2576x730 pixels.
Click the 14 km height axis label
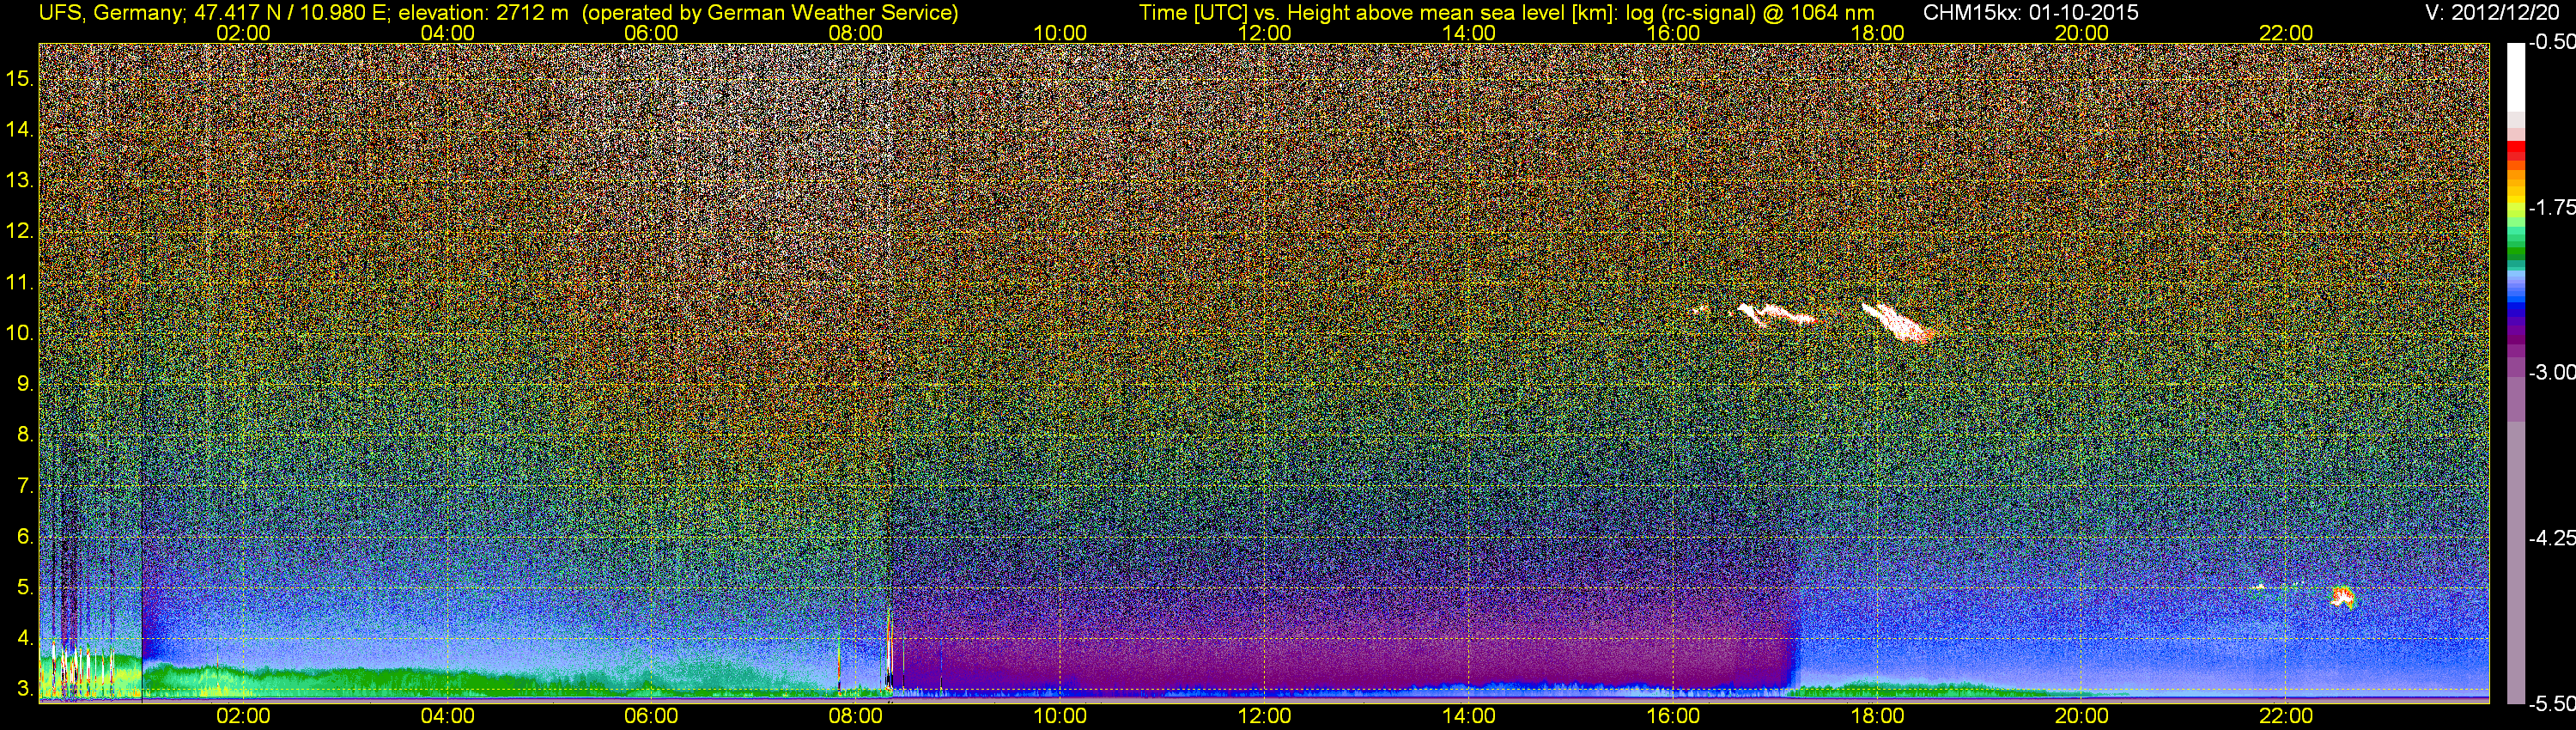(x=19, y=129)
